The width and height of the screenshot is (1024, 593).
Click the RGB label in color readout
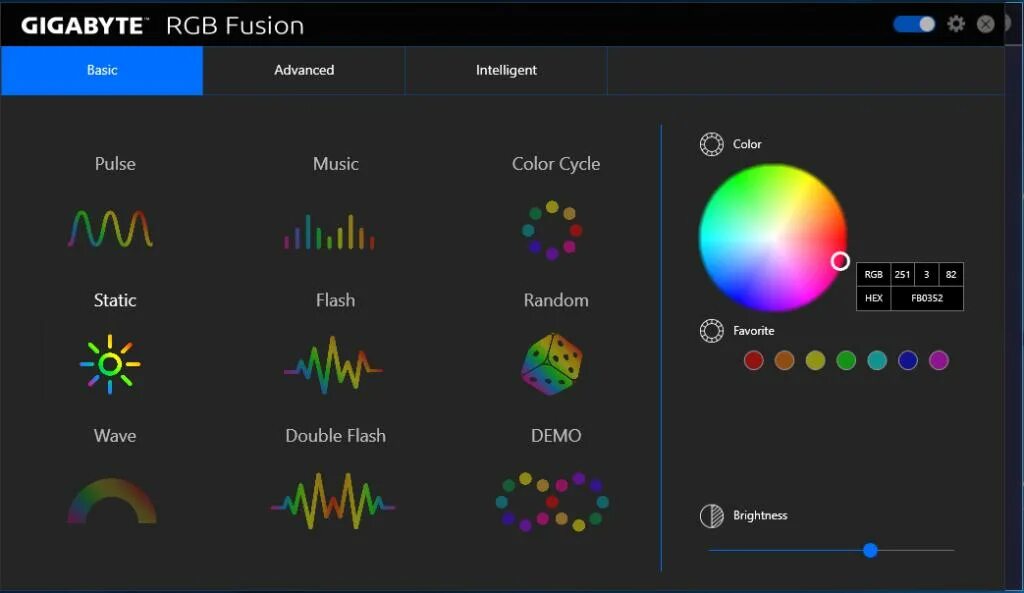point(873,274)
